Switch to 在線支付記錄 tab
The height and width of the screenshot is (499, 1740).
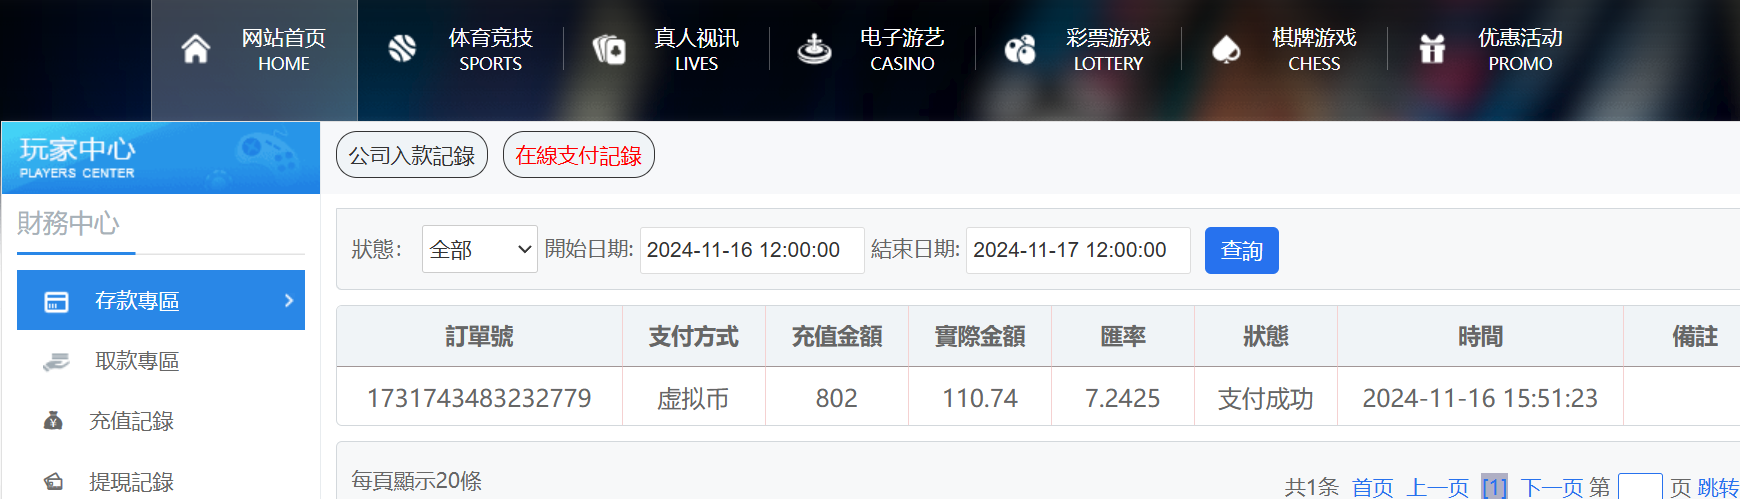[579, 155]
